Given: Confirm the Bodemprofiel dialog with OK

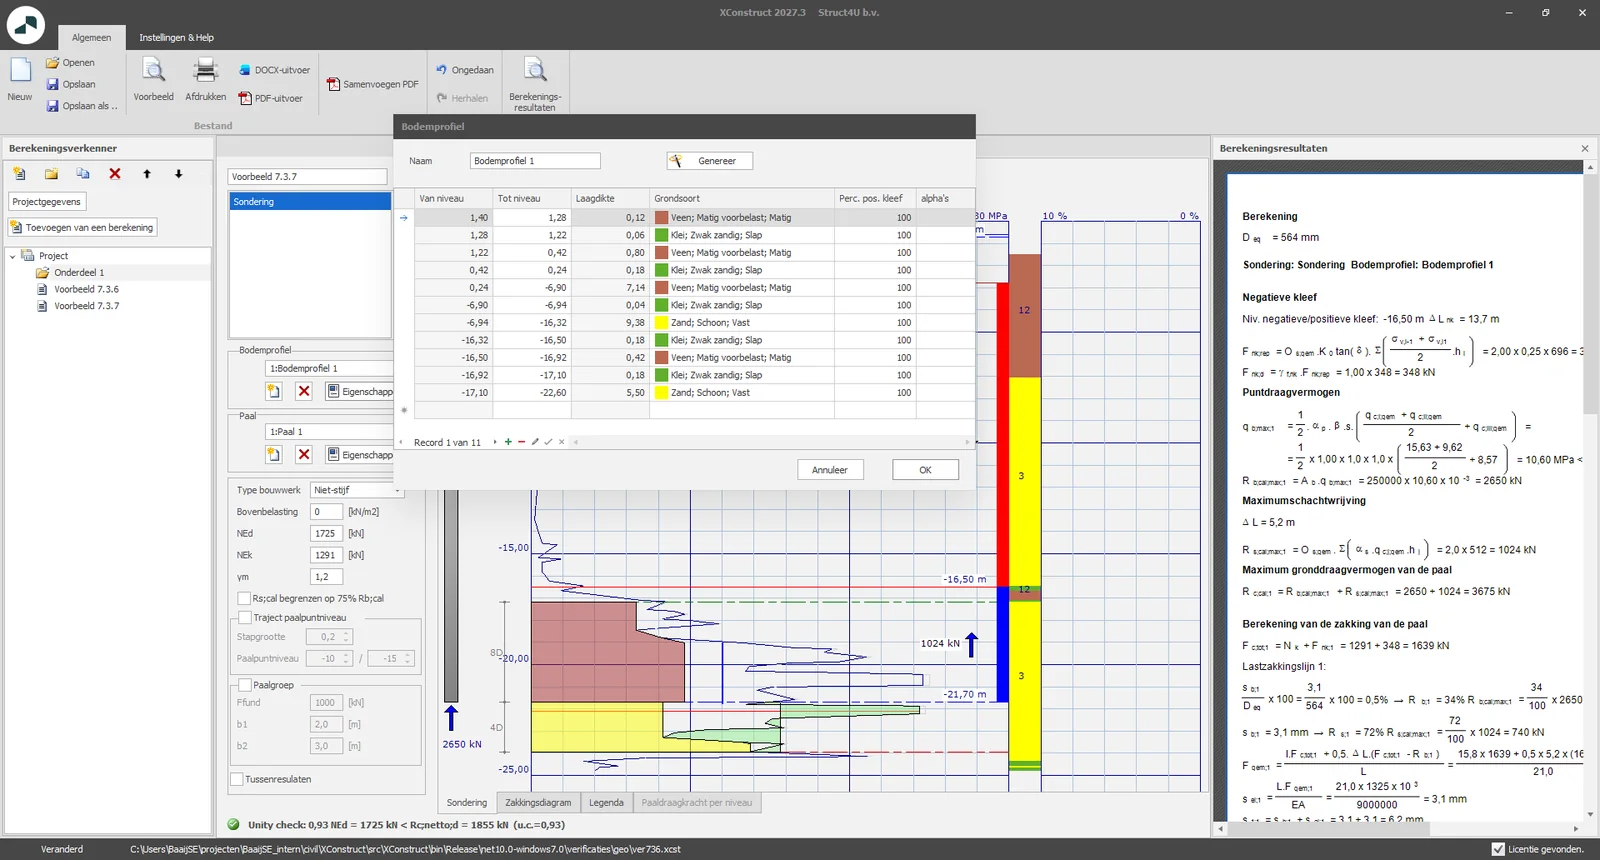Looking at the screenshot, I should (925, 470).
